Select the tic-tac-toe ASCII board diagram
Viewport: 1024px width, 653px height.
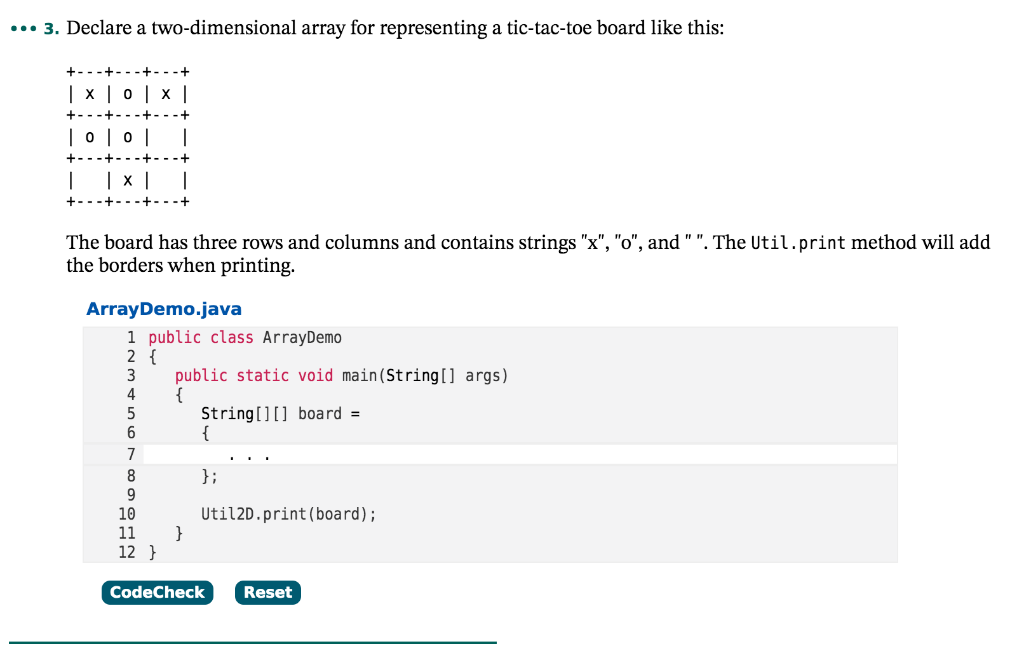tap(128, 136)
